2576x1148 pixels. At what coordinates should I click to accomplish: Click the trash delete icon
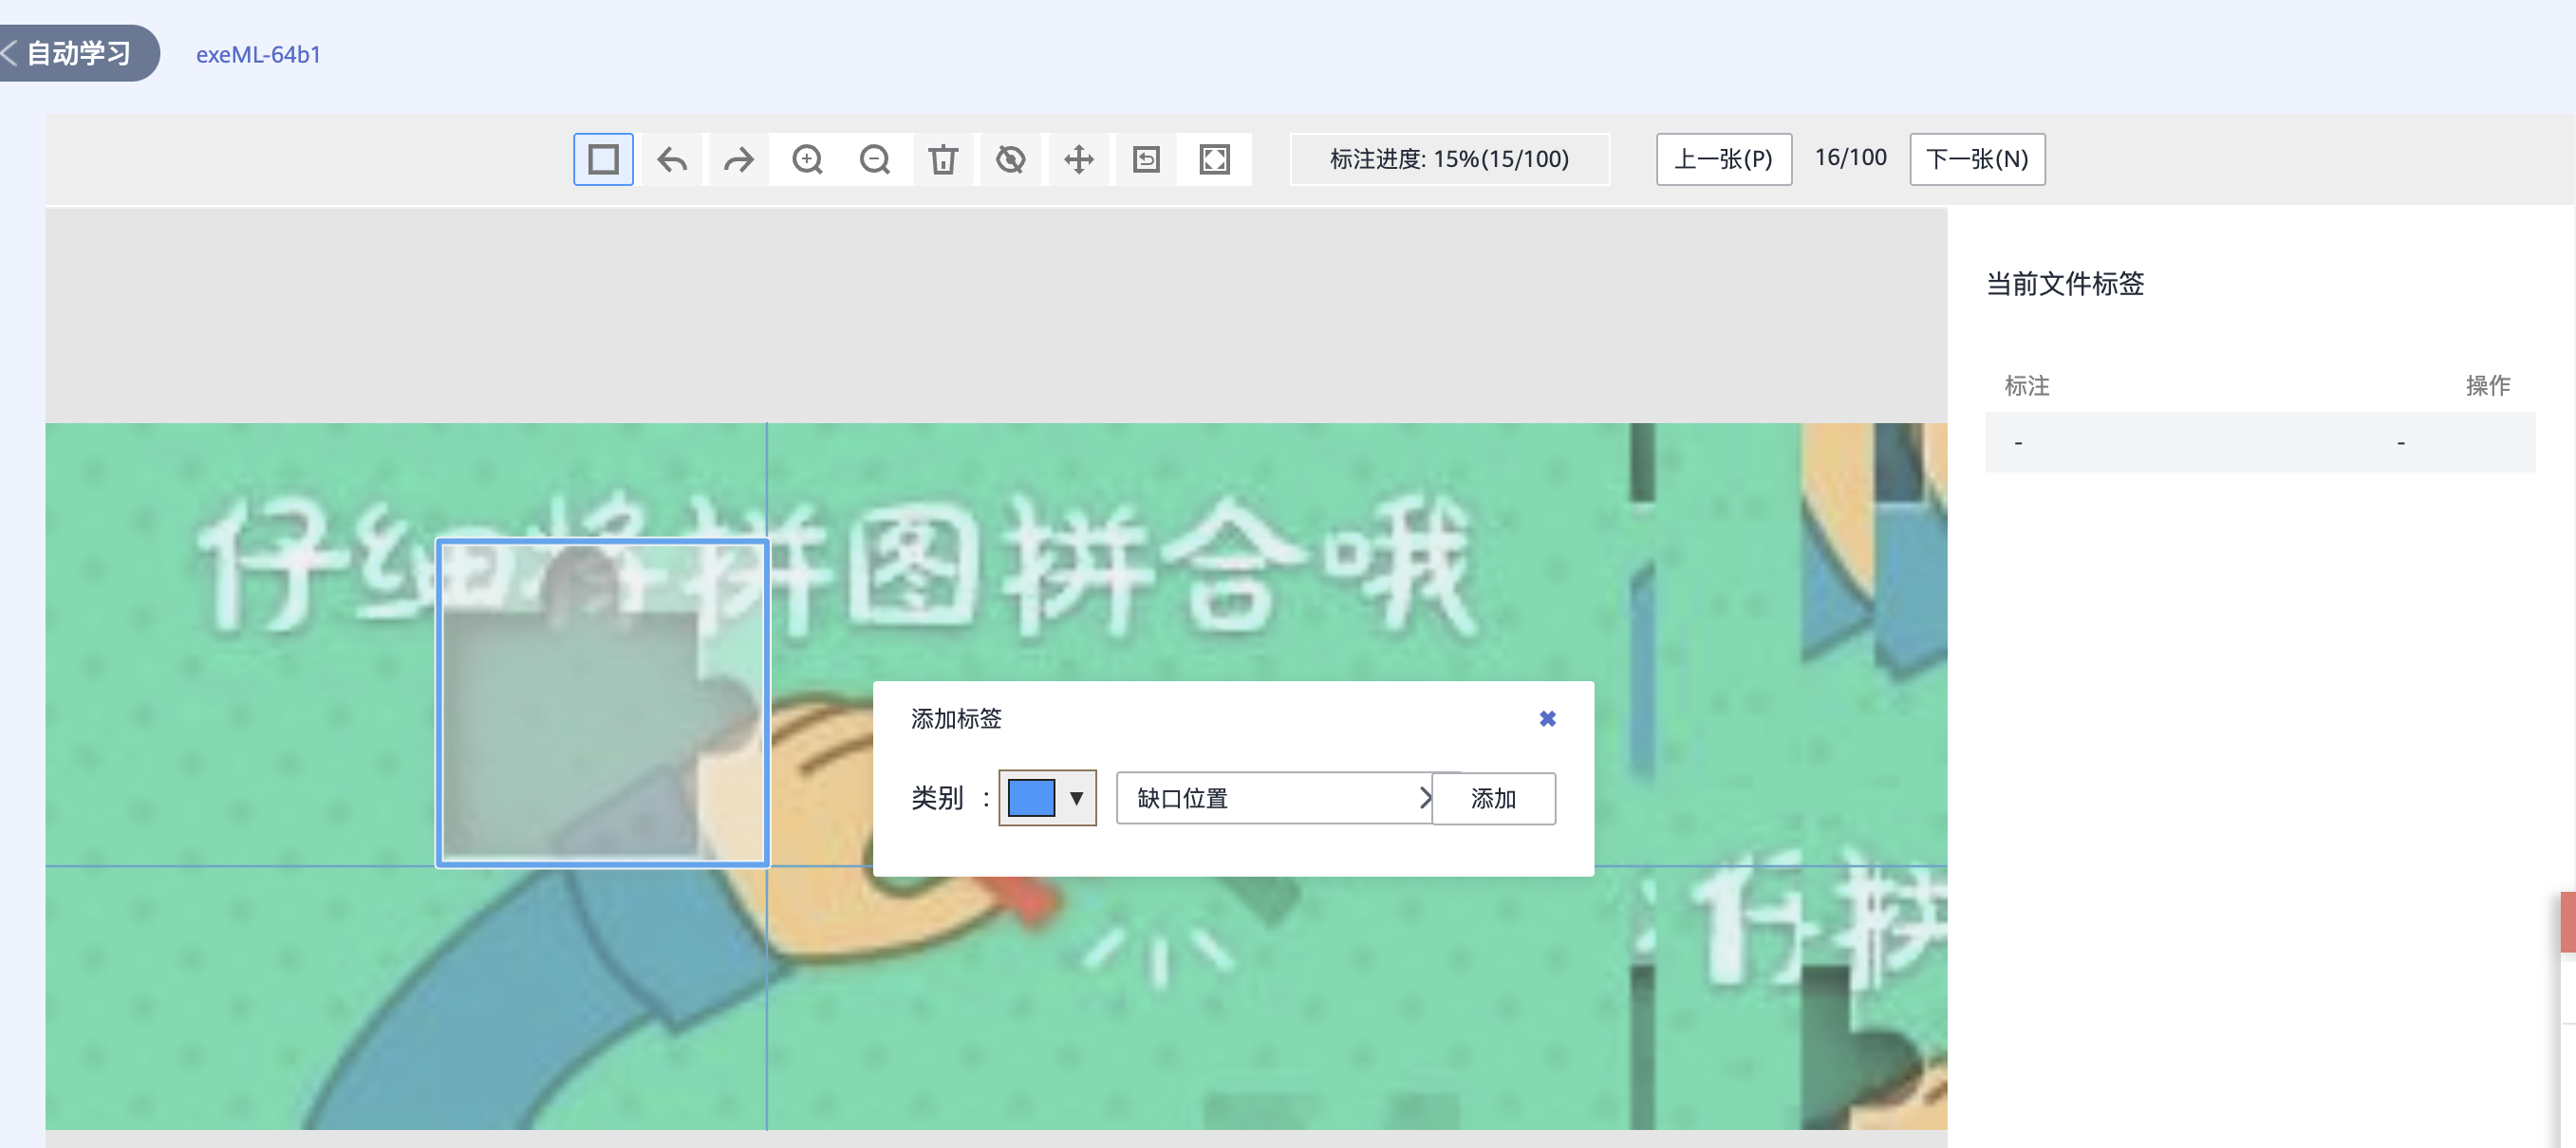pos(943,159)
